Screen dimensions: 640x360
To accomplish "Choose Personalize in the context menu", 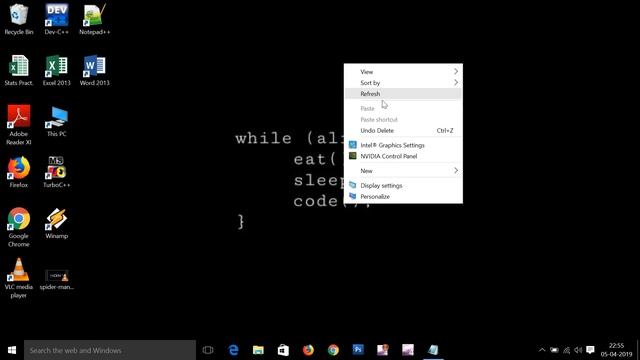I will 403,197.
